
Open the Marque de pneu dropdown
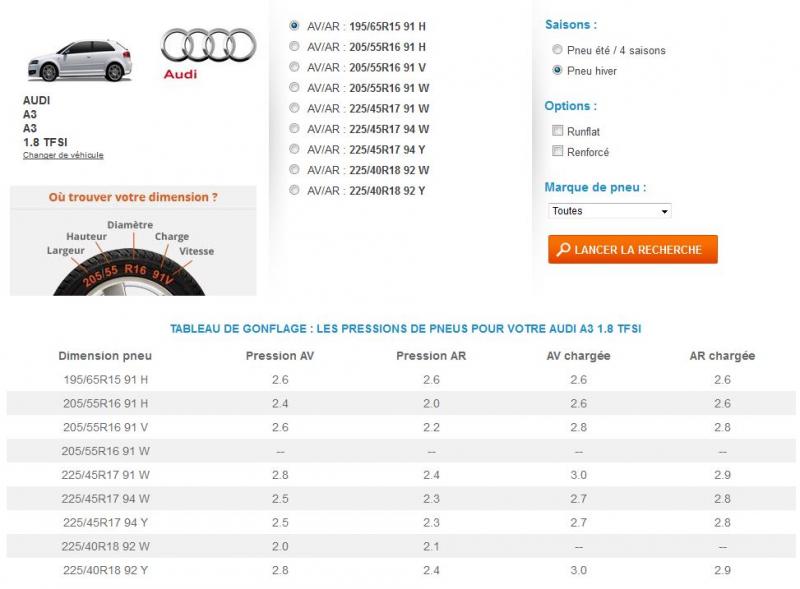609,211
